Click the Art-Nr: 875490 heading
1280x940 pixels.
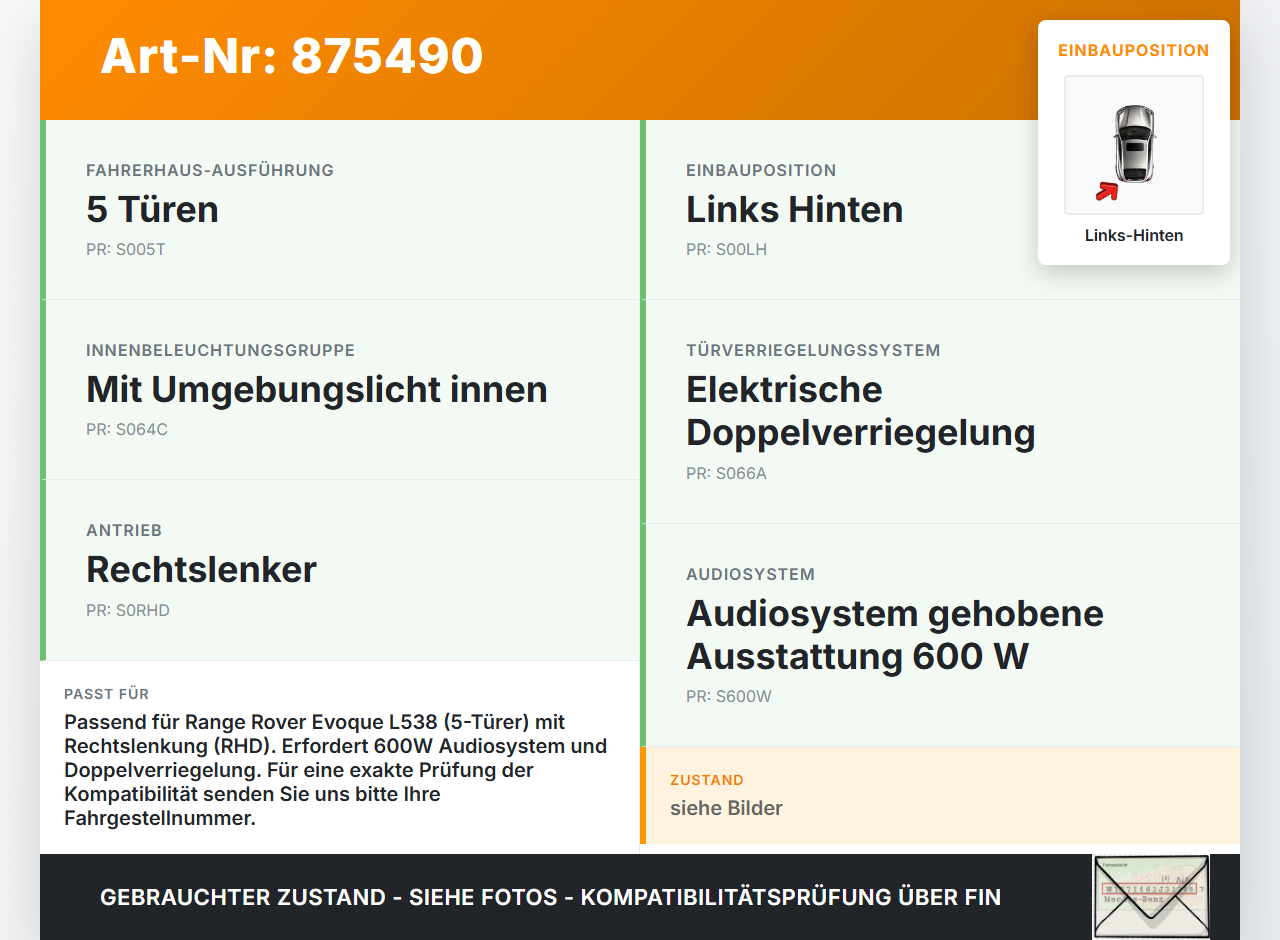click(292, 56)
